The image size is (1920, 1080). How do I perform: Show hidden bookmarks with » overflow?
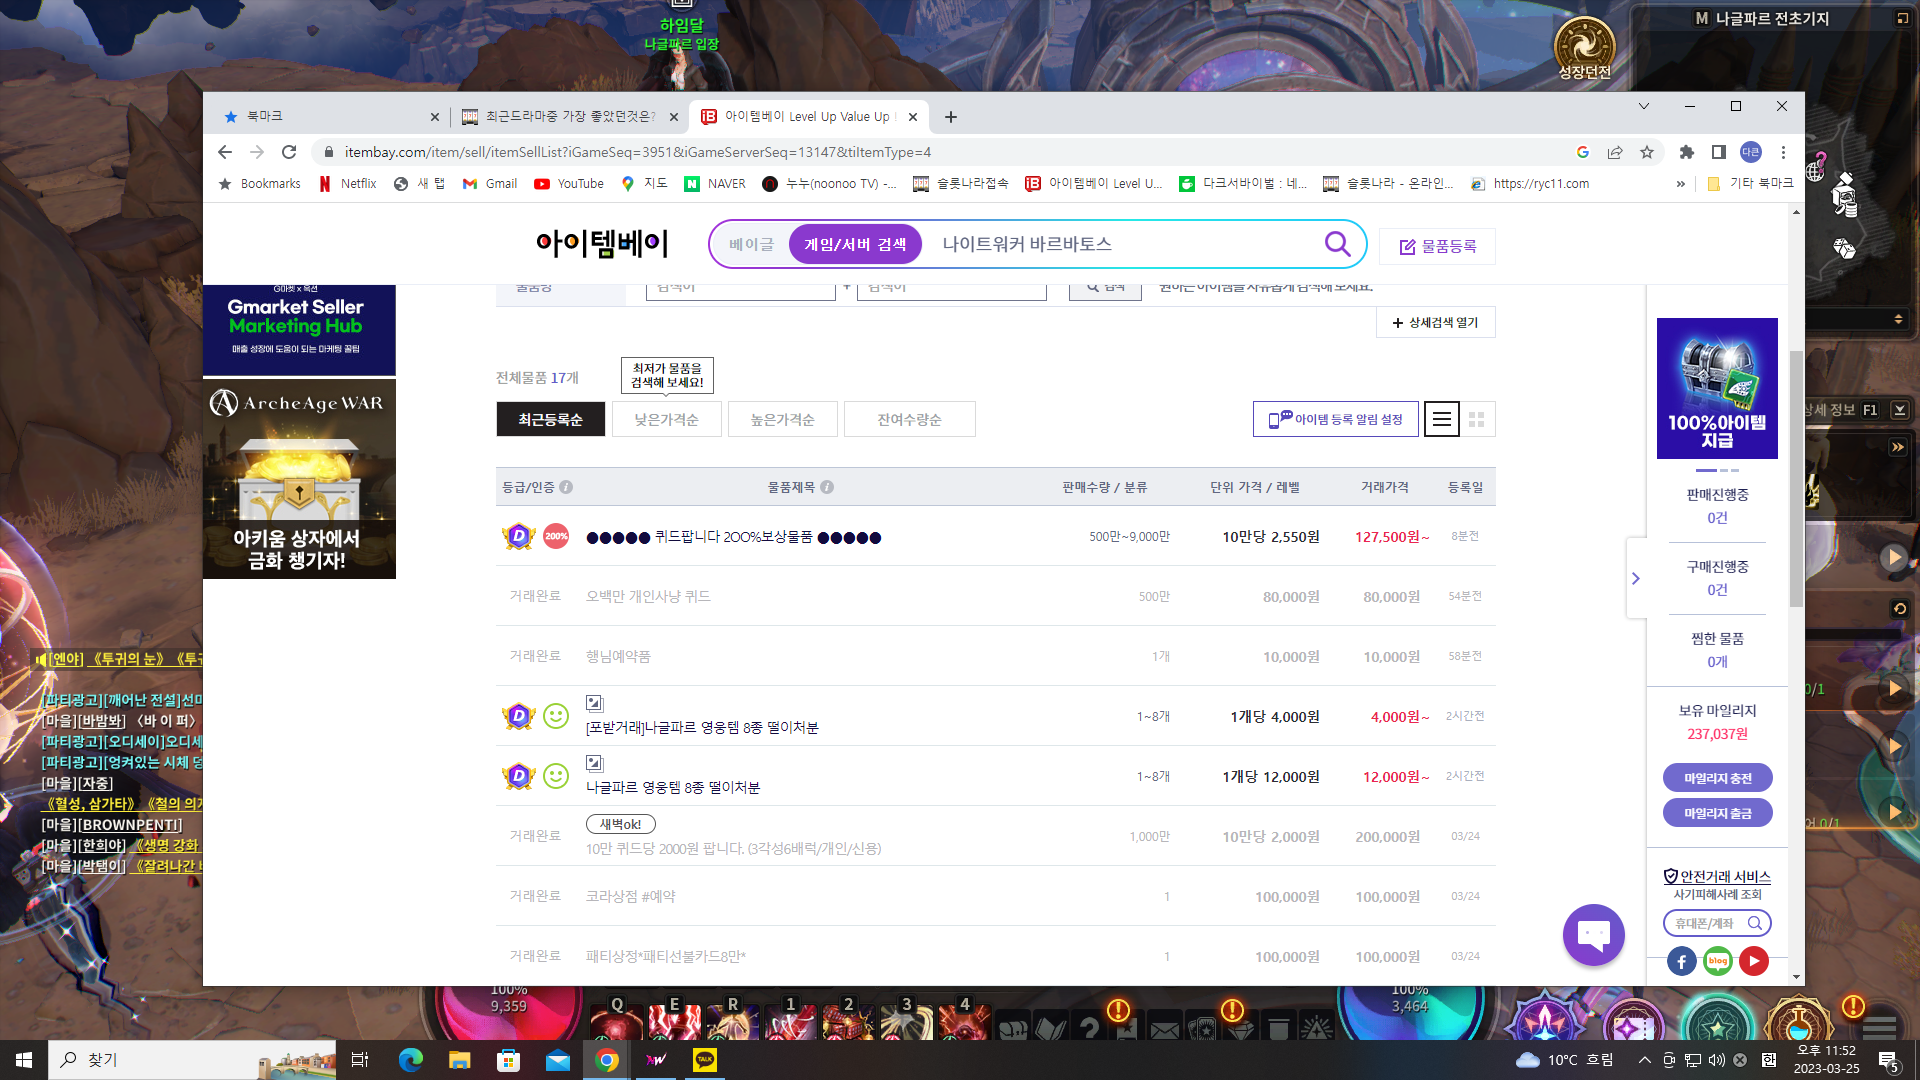[1681, 184]
